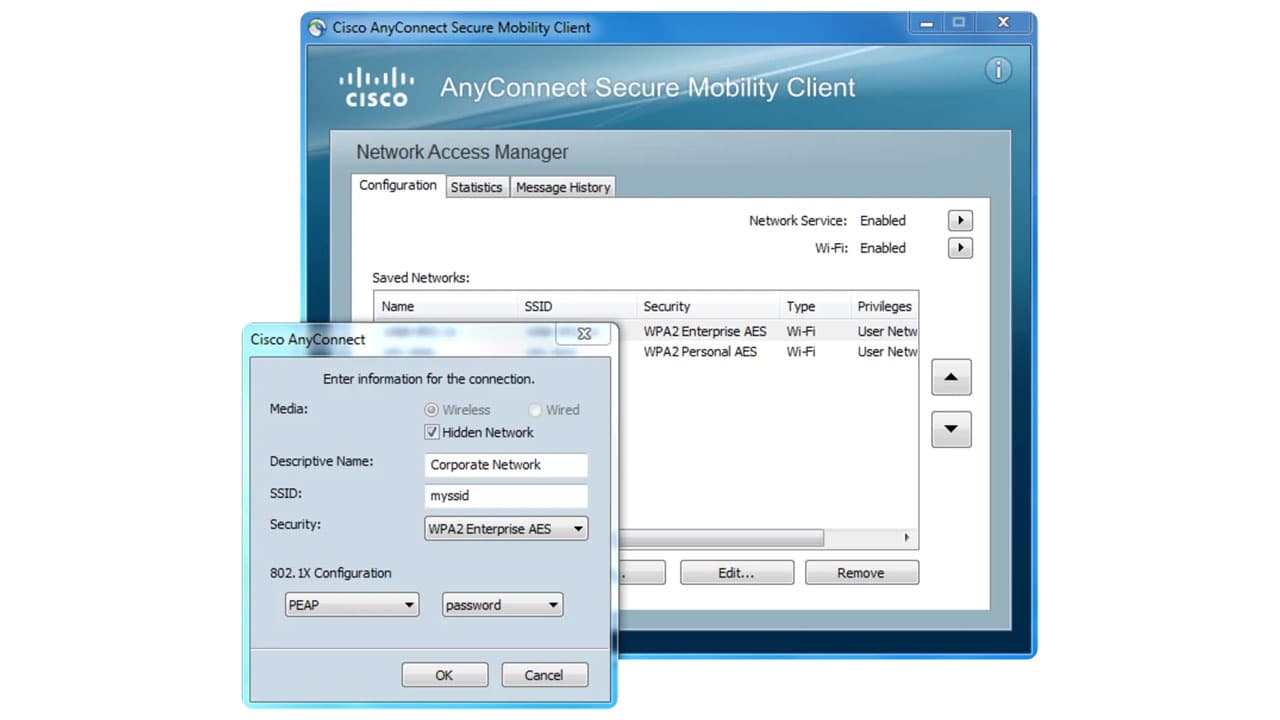Click the Cisco logo
The width and height of the screenshot is (1280, 720).
pos(376,85)
